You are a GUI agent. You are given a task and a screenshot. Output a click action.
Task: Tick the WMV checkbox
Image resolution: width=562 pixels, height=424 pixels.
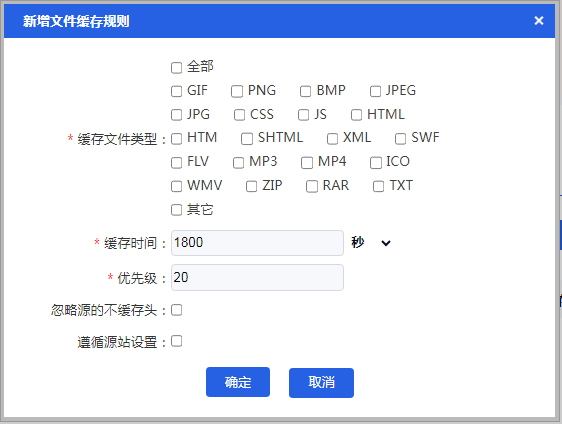(176, 186)
